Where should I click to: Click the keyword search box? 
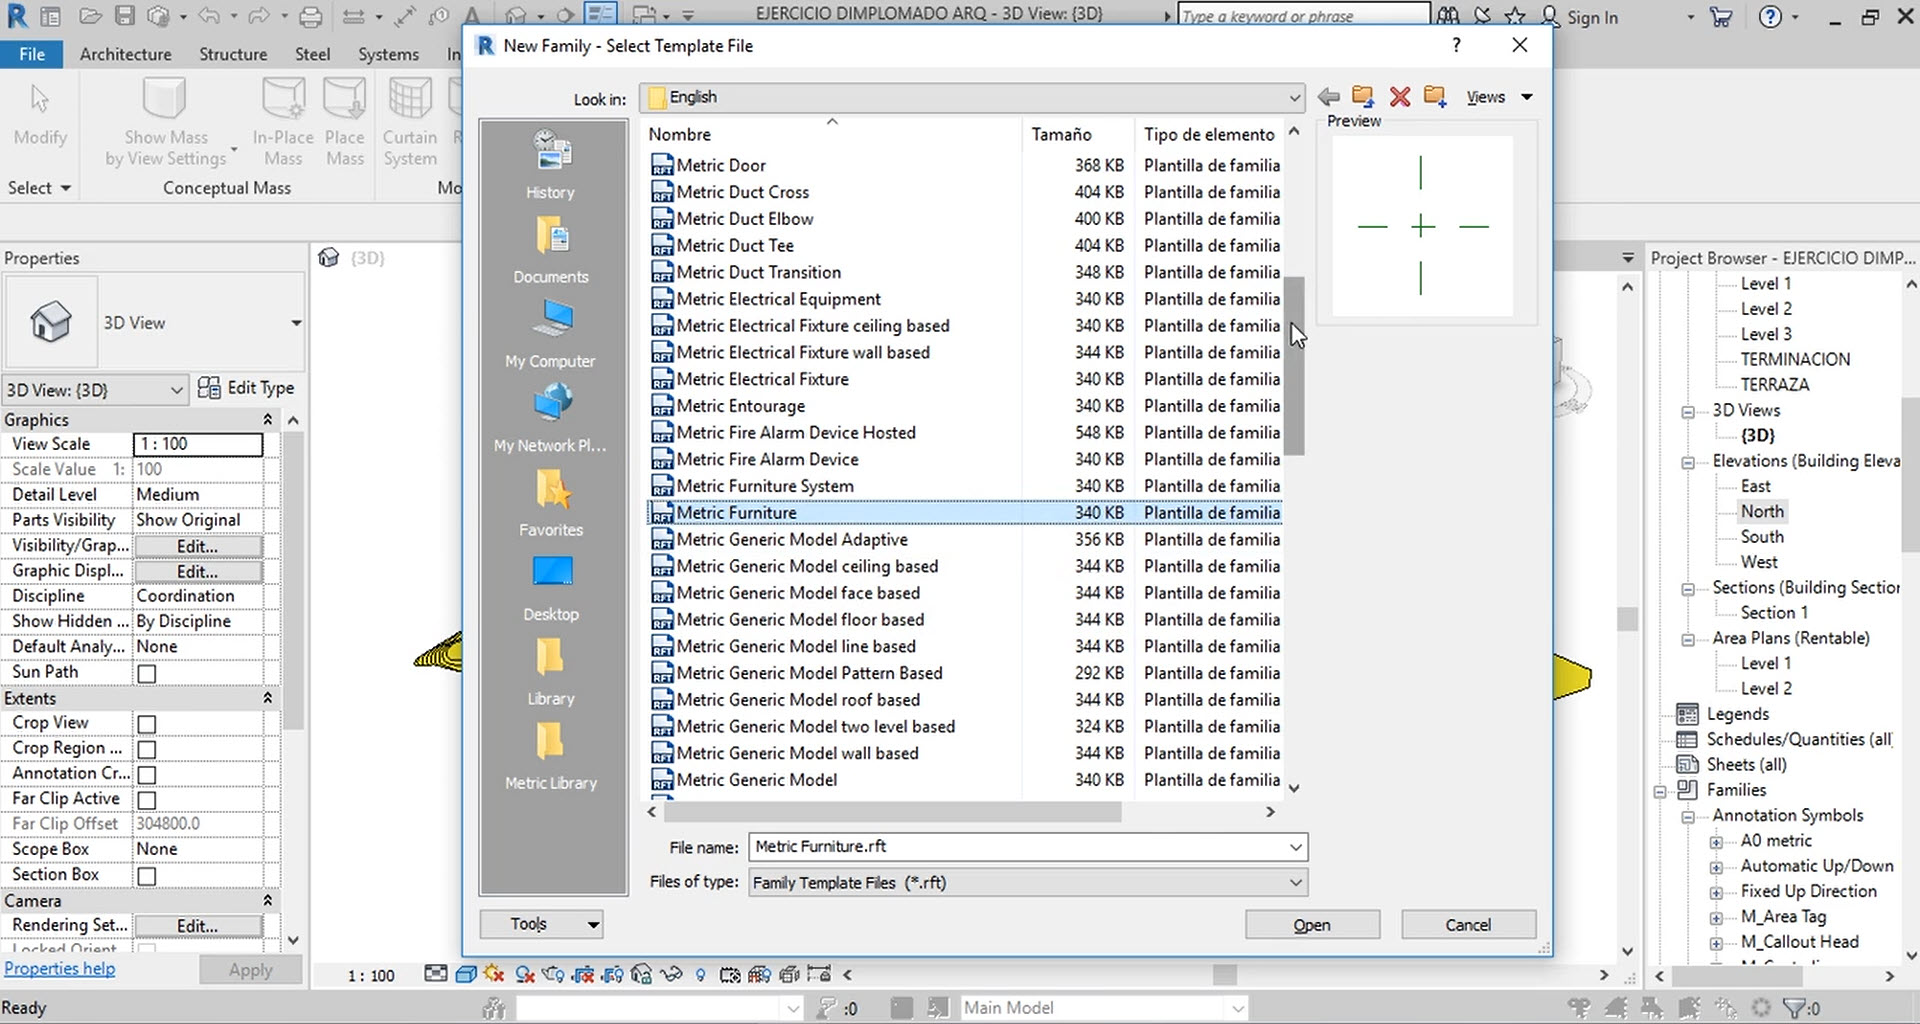tap(1302, 16)
